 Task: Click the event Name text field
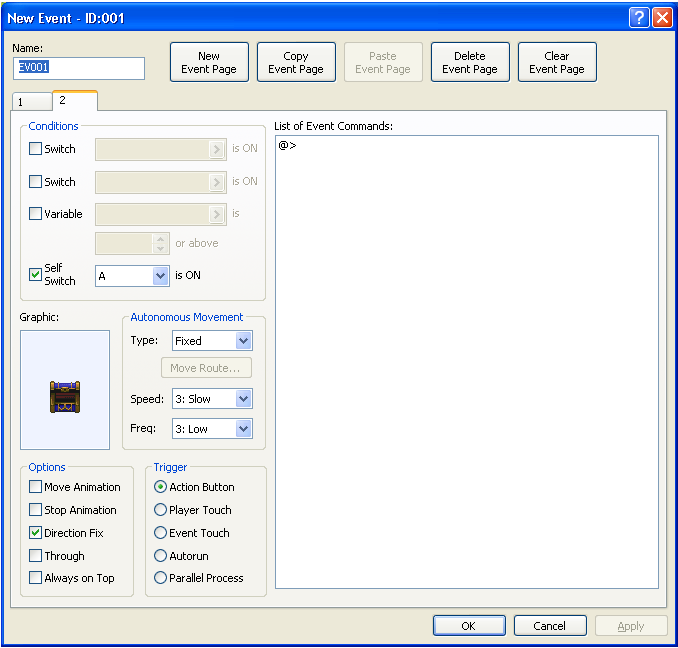(x=80, y=68)
